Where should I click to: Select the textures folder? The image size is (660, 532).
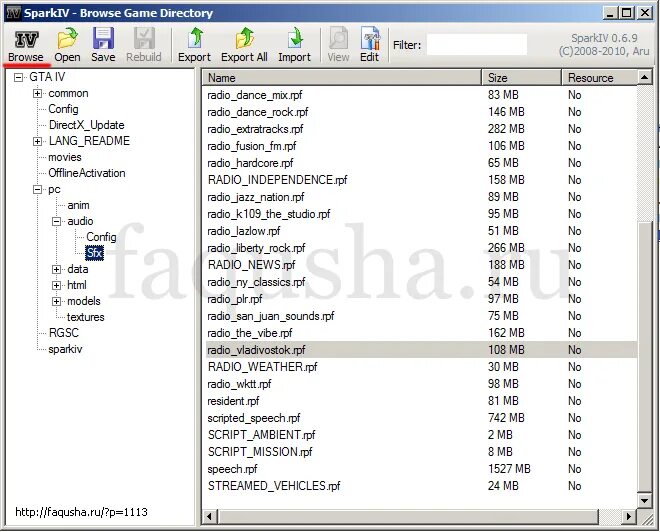click(85, 317)
